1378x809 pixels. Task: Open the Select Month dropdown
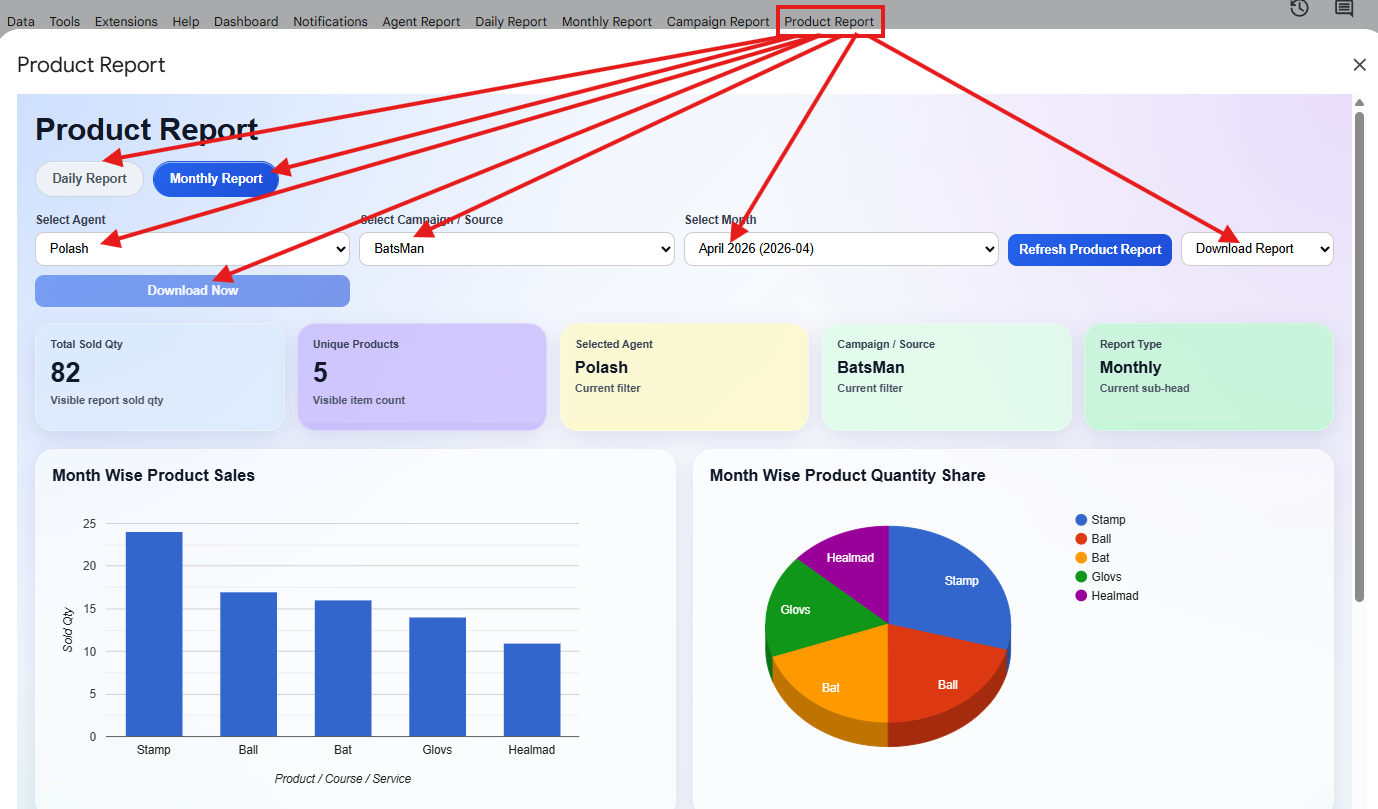pyautogui.click(x=841, y=249)
